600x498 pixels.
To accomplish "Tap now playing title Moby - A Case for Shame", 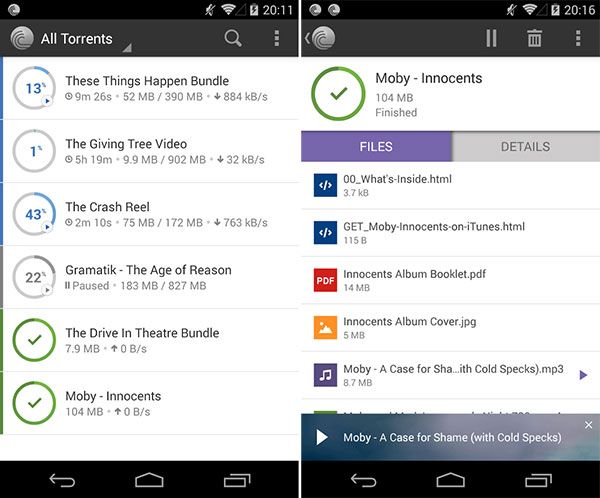I will (452, 437).
